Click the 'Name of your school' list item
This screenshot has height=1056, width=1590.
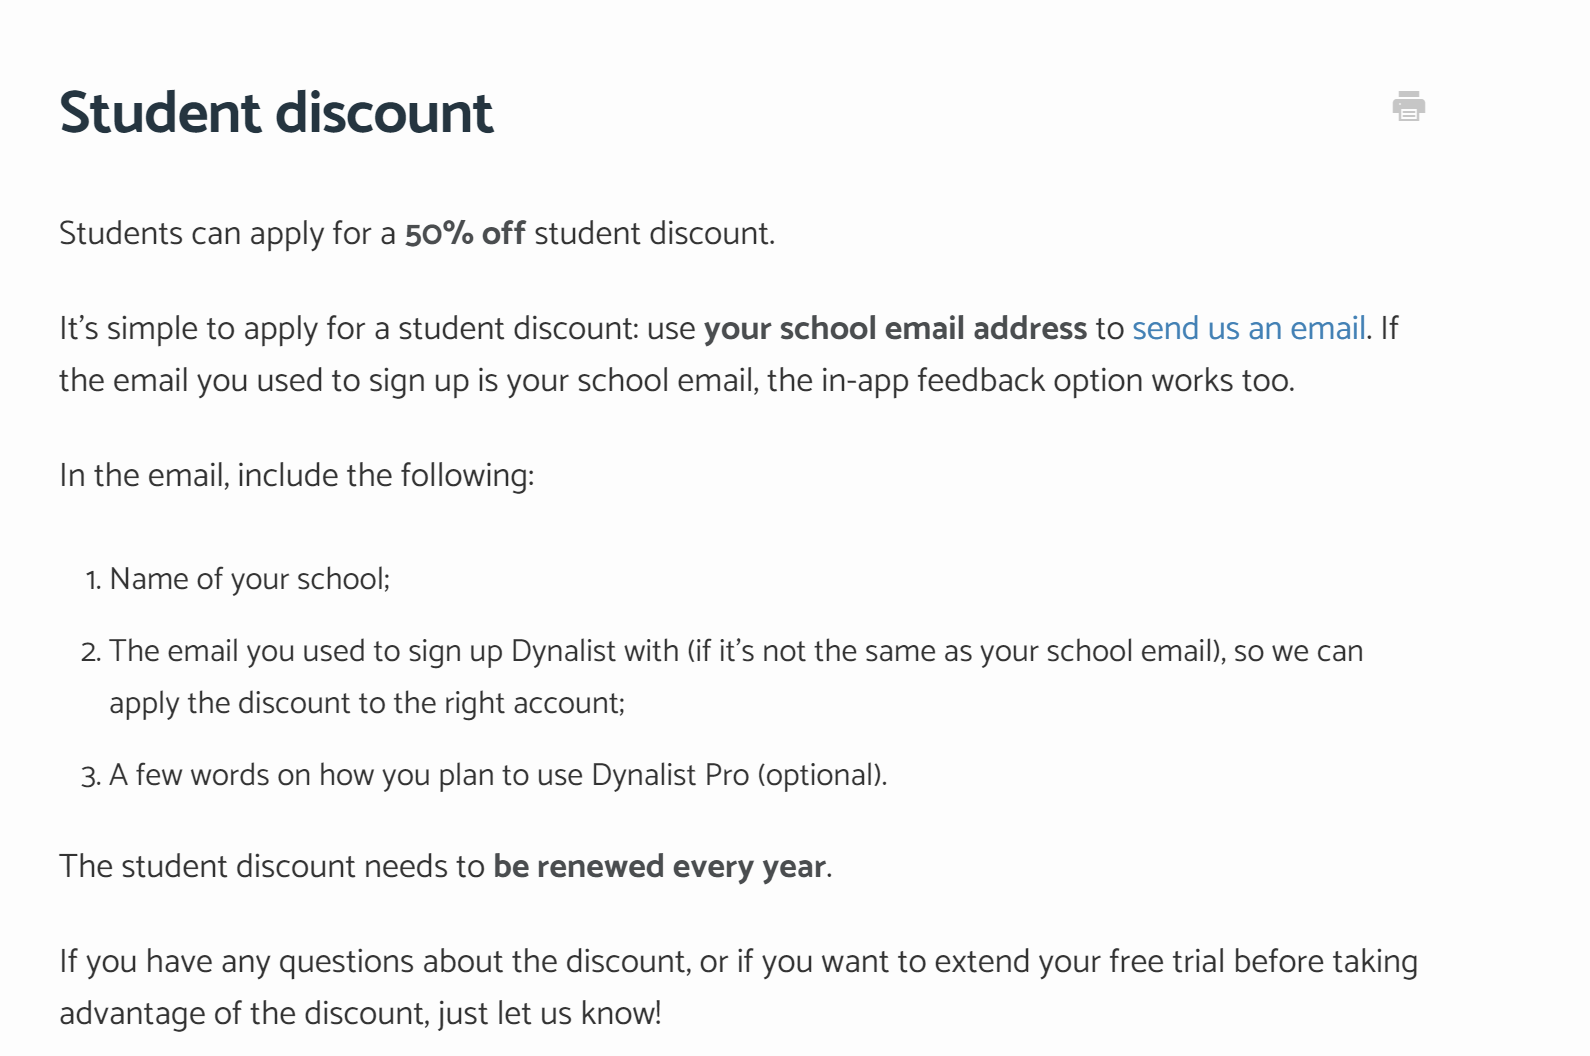click(x=250, y=579)
